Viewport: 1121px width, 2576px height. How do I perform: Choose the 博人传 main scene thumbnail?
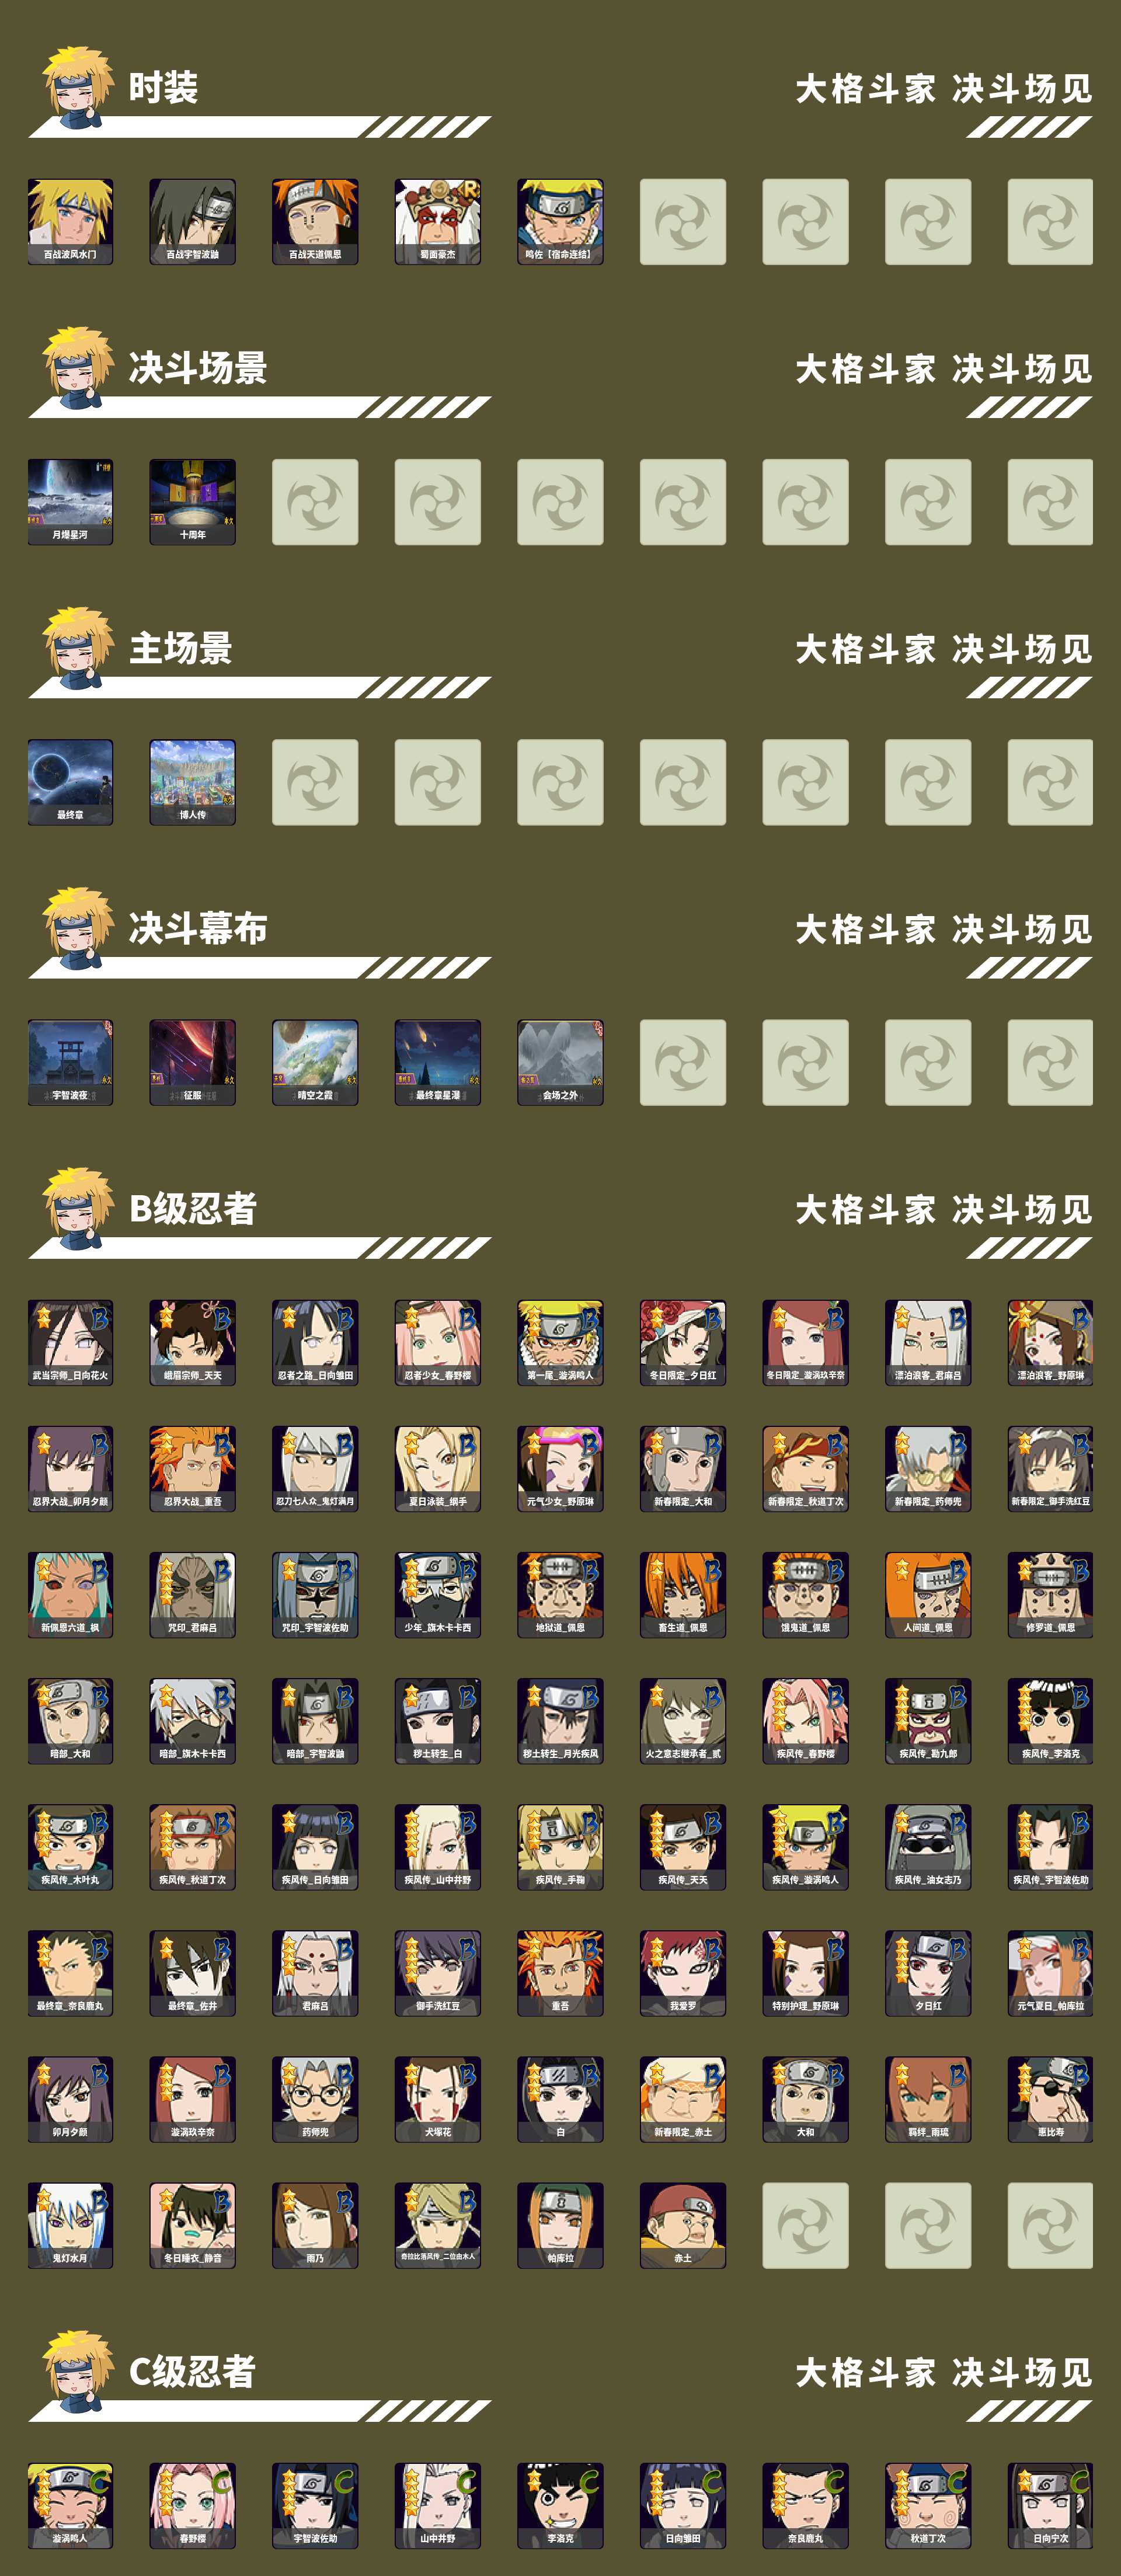[192, 782]
